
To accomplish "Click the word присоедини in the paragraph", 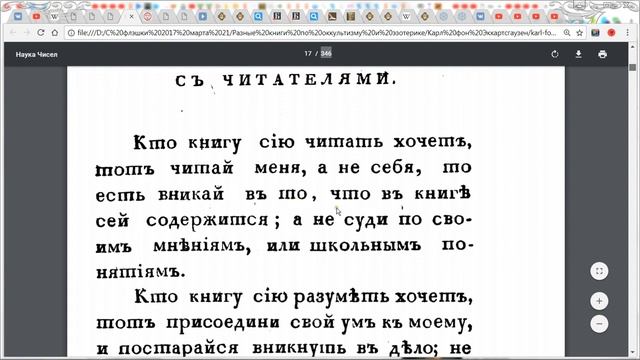I will point(223,323).
